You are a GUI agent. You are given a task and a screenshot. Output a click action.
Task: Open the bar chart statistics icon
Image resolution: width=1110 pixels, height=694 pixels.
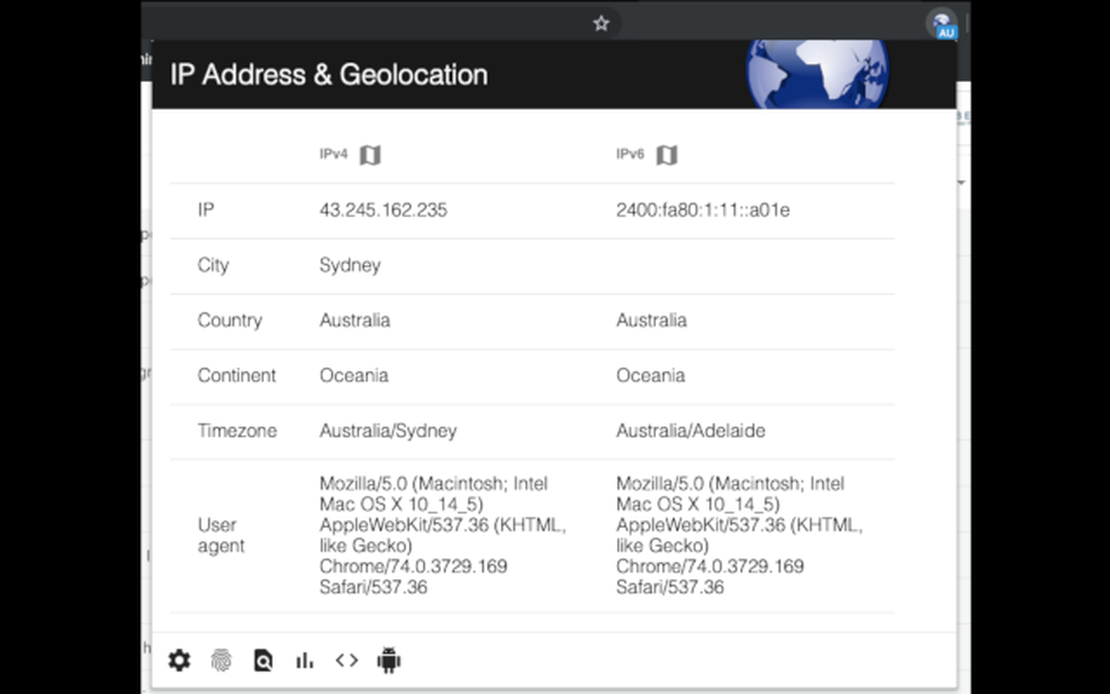(305, 660)
